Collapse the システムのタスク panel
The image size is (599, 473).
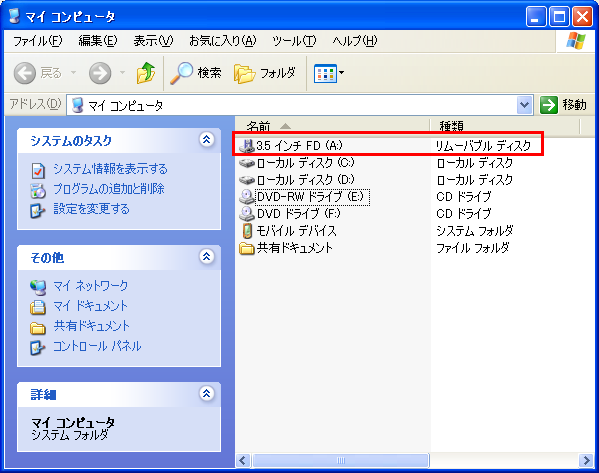(x=206, y=140)
